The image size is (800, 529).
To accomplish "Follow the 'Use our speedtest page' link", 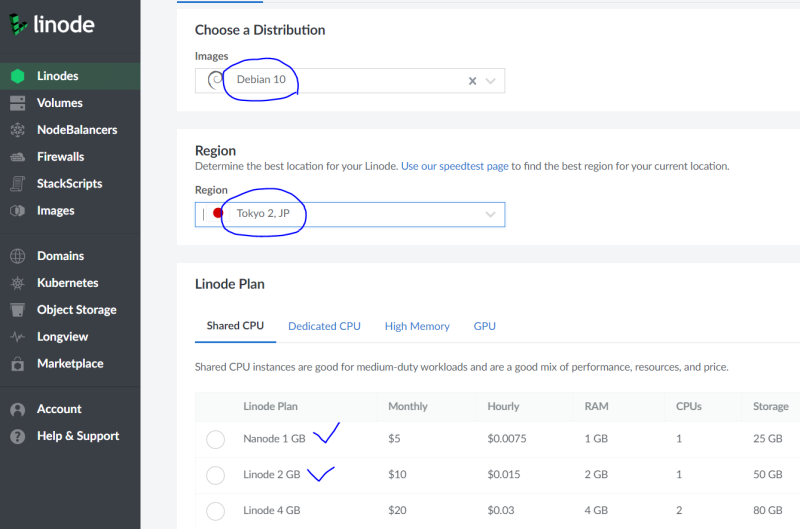I will 454,166.
